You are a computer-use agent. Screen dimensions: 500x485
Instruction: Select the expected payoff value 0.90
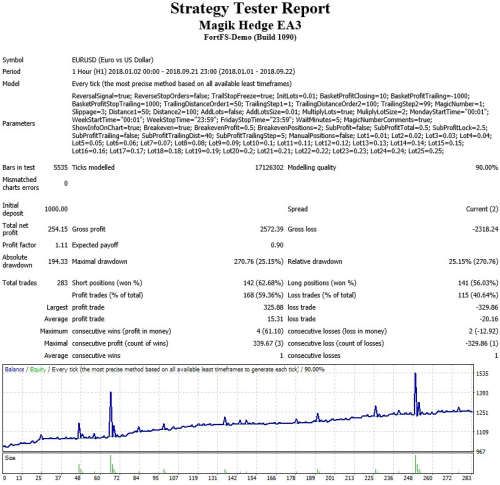coord(277,245)
